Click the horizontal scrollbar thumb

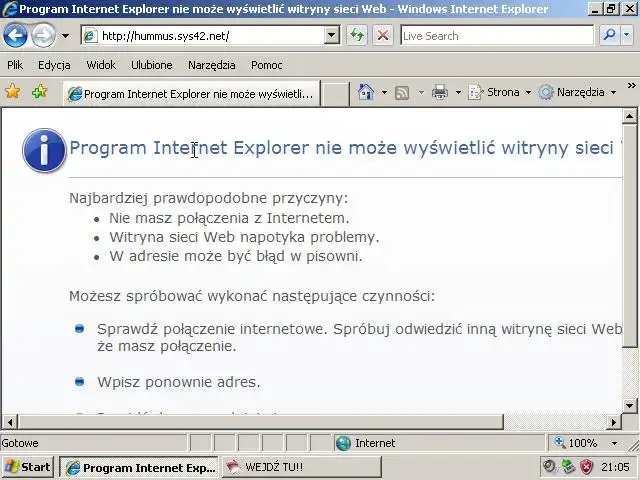click(261, 422)
